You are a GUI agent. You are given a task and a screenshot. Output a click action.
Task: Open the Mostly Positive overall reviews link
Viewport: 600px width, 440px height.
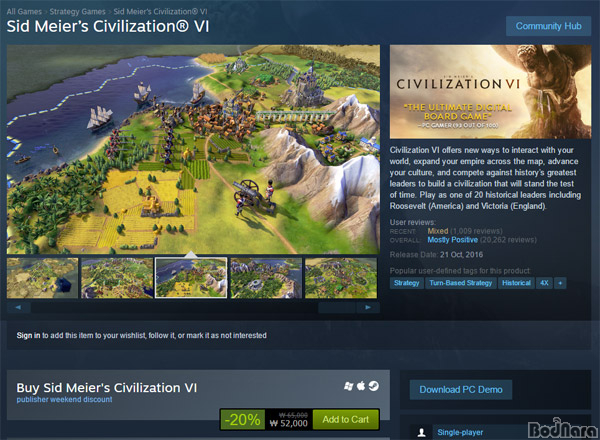pos(453,240)
